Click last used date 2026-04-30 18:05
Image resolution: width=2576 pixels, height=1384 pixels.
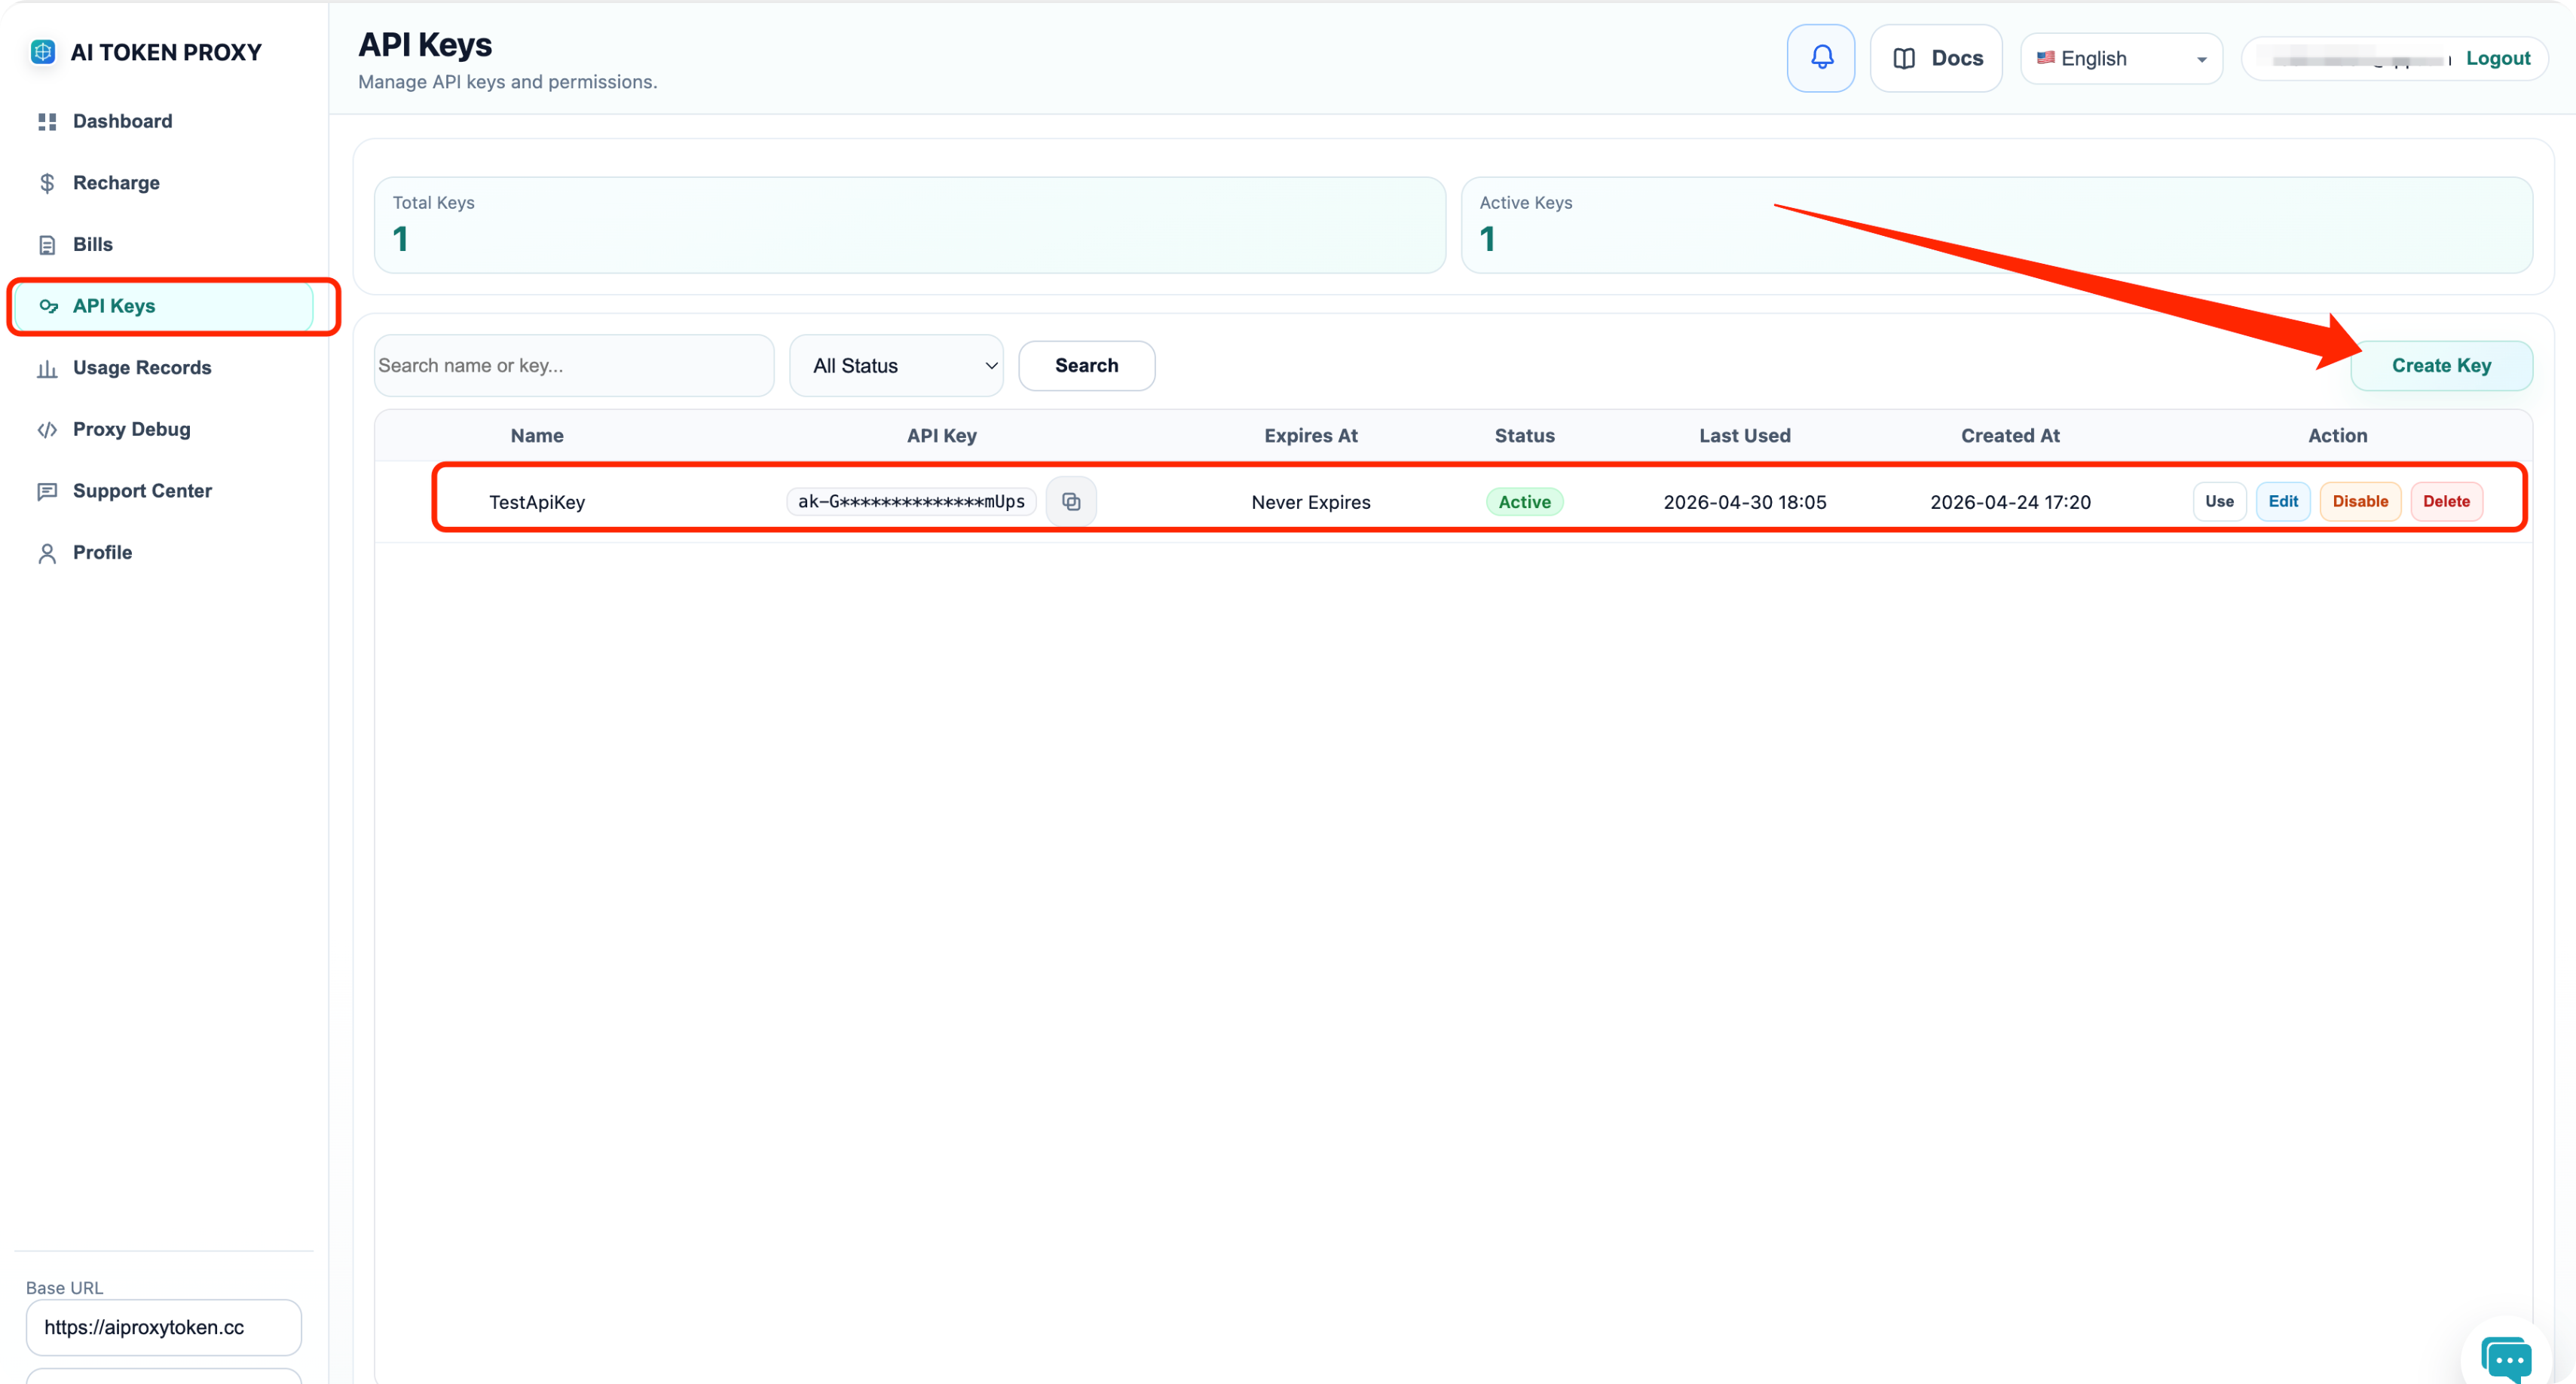click(x=1745, y=502)
